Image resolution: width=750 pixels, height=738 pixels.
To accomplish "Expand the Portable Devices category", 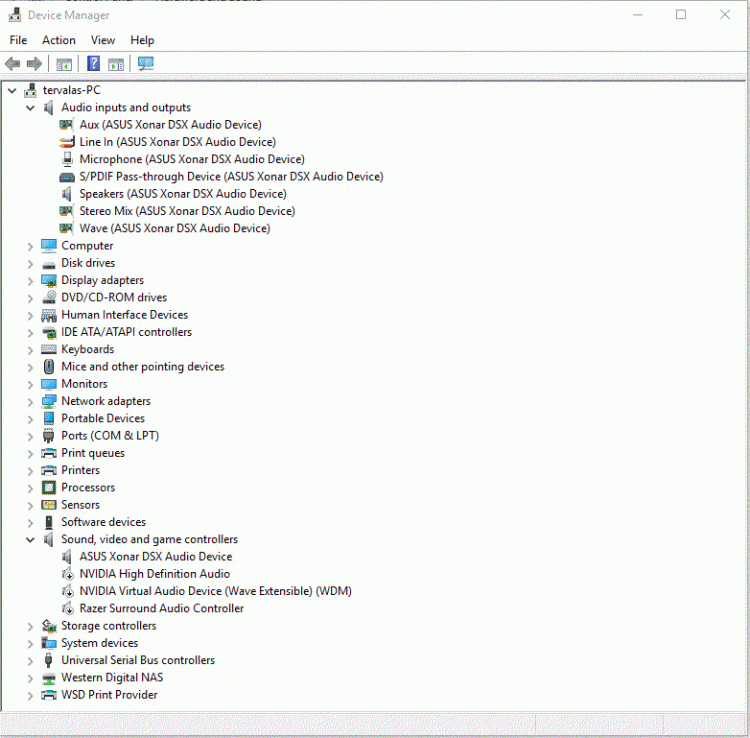I will pyautogui.click(x=30, y=419).
